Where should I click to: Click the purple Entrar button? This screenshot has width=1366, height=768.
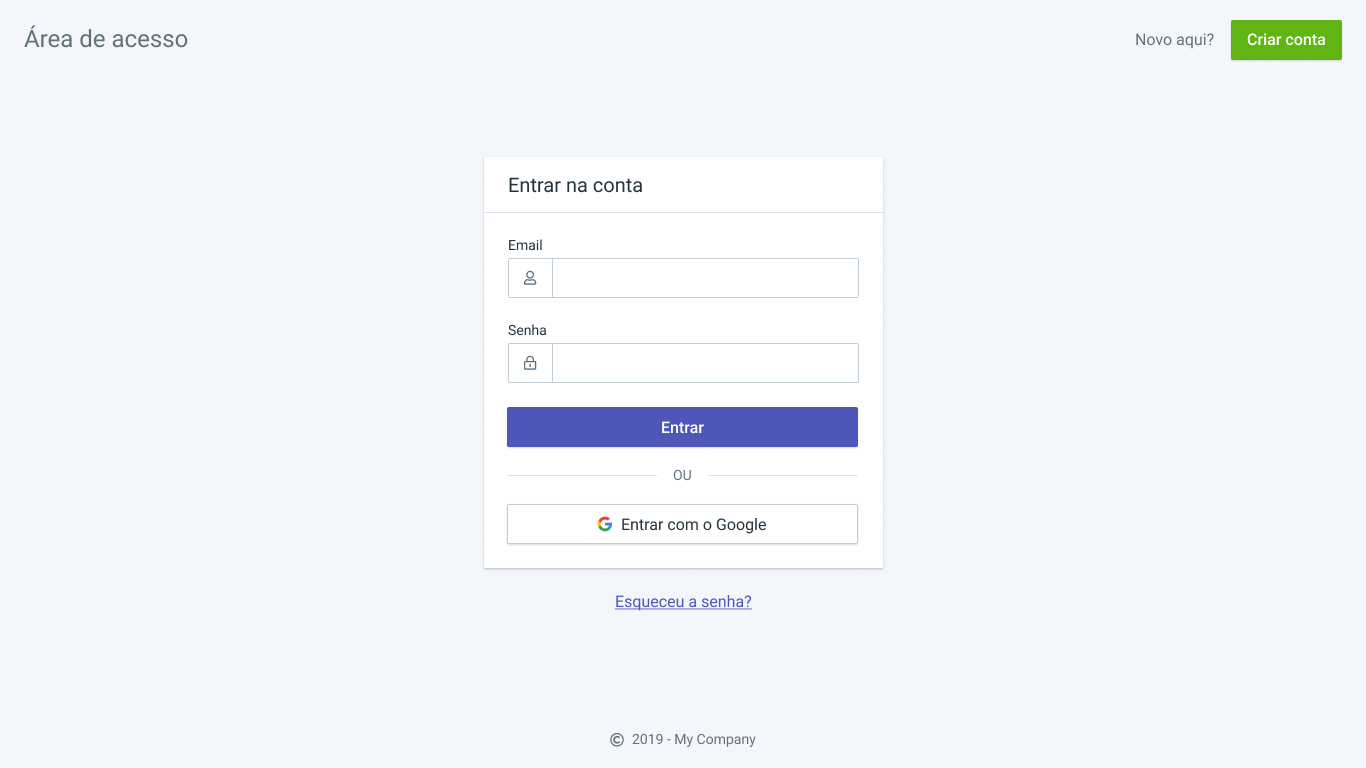coord(682,427)
